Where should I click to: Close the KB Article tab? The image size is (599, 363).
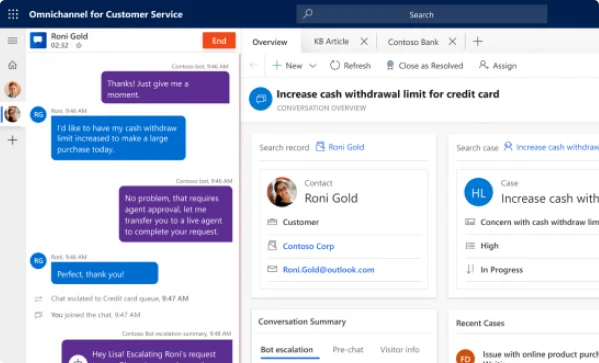364,41
